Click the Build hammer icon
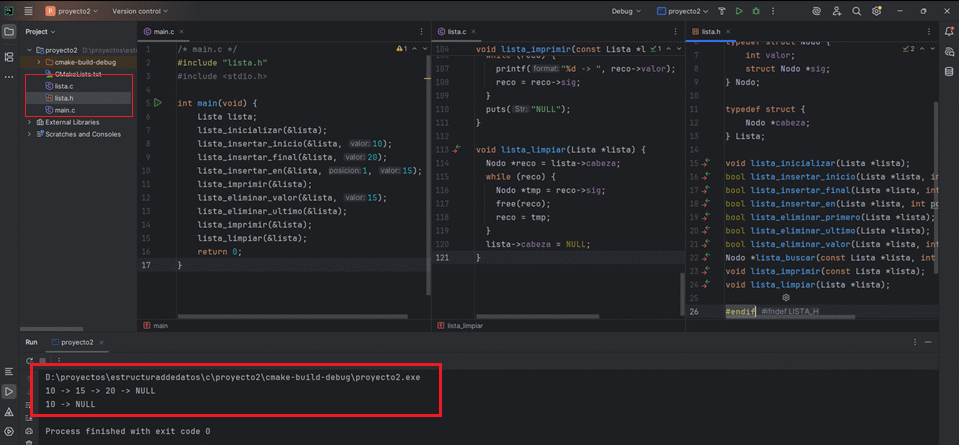The height and width of the screenshot is (445, 959). pos(722,11)
